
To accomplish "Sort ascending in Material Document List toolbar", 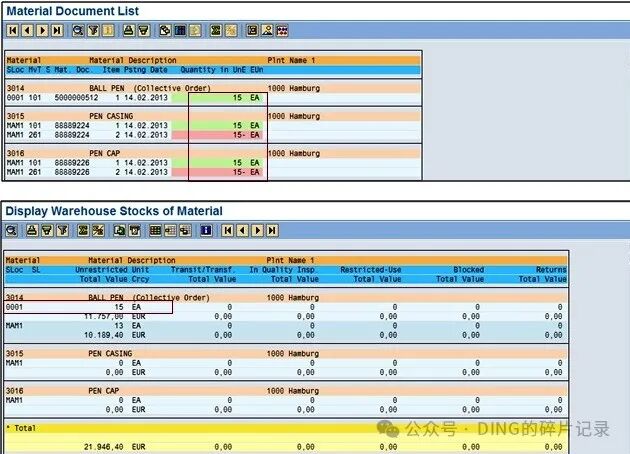I will [x=129, y=31].
